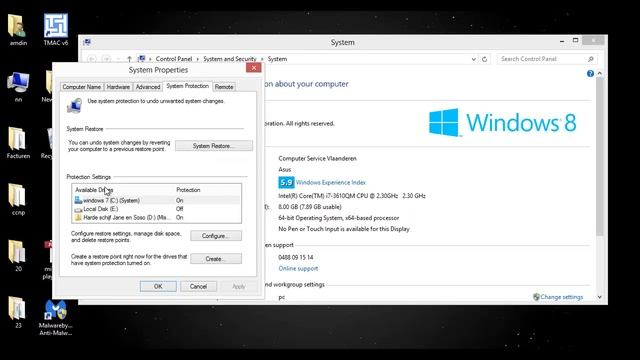Go back in System window

pos(92,59)
